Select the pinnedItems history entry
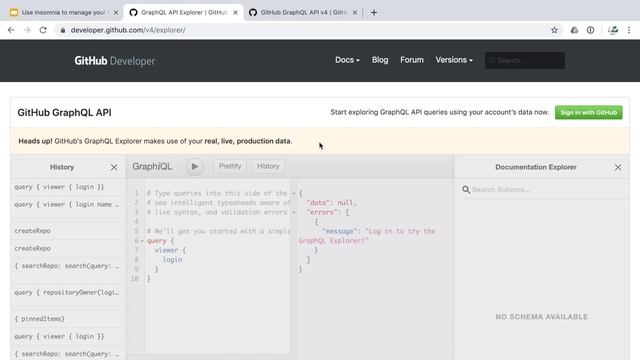640x360 pixels. point(68,319)
